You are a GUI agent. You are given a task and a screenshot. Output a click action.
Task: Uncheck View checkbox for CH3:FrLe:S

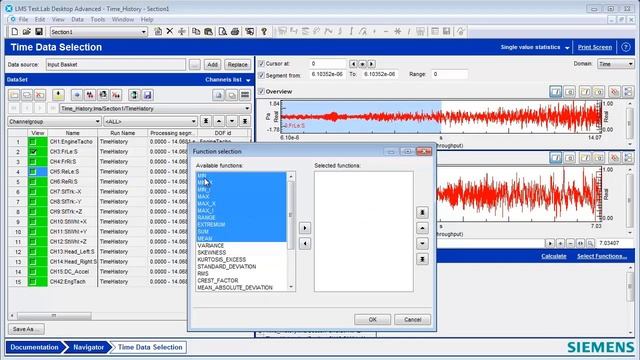(33, 151)
